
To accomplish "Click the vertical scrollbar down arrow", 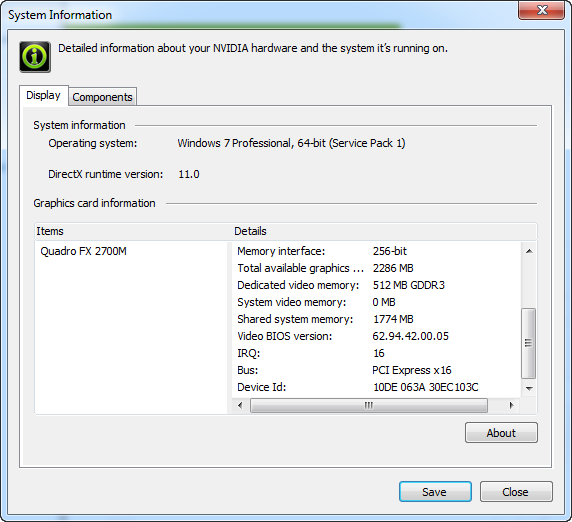I will [x=529, y=388].
